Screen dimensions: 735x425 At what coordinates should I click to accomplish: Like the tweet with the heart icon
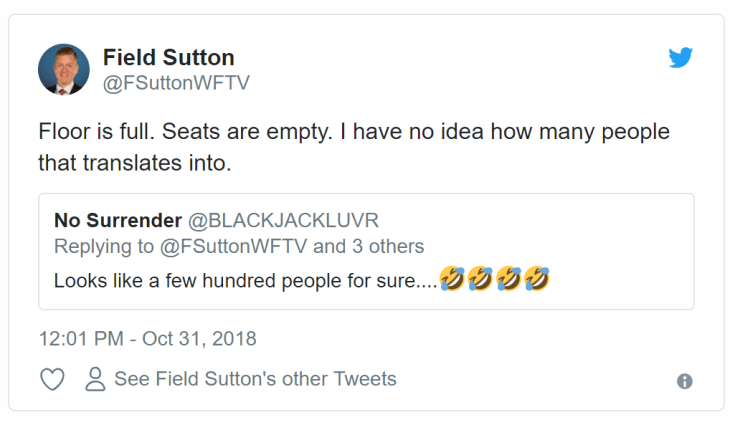pyautogui.click(x=52, y=380)
